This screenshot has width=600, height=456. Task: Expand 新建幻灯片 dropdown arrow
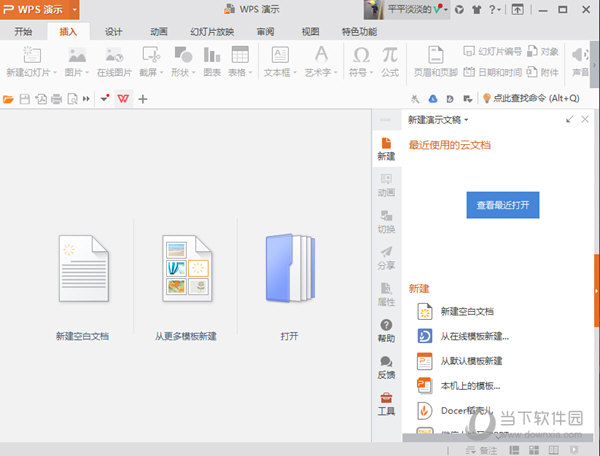coord(55,72)
